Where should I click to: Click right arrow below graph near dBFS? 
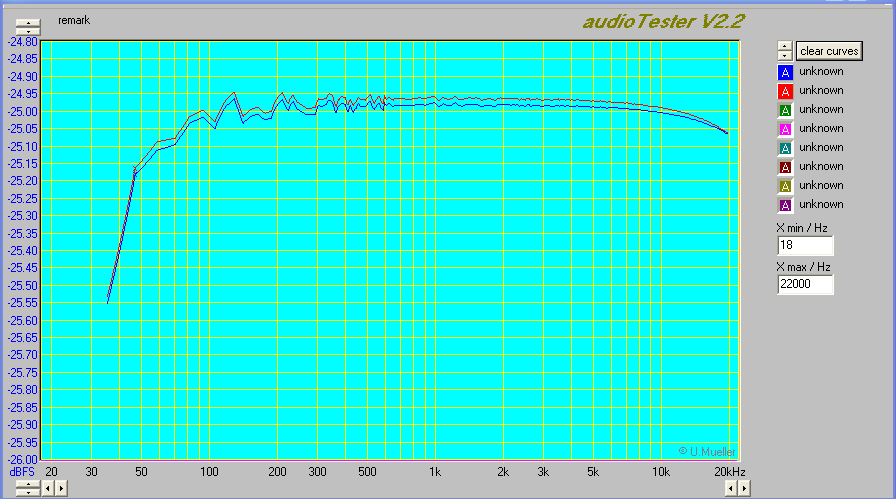[x=61, y=488]
